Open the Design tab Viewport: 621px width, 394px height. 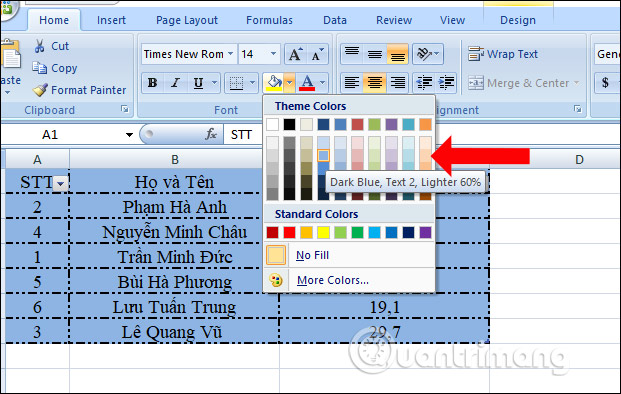(518, 20)
